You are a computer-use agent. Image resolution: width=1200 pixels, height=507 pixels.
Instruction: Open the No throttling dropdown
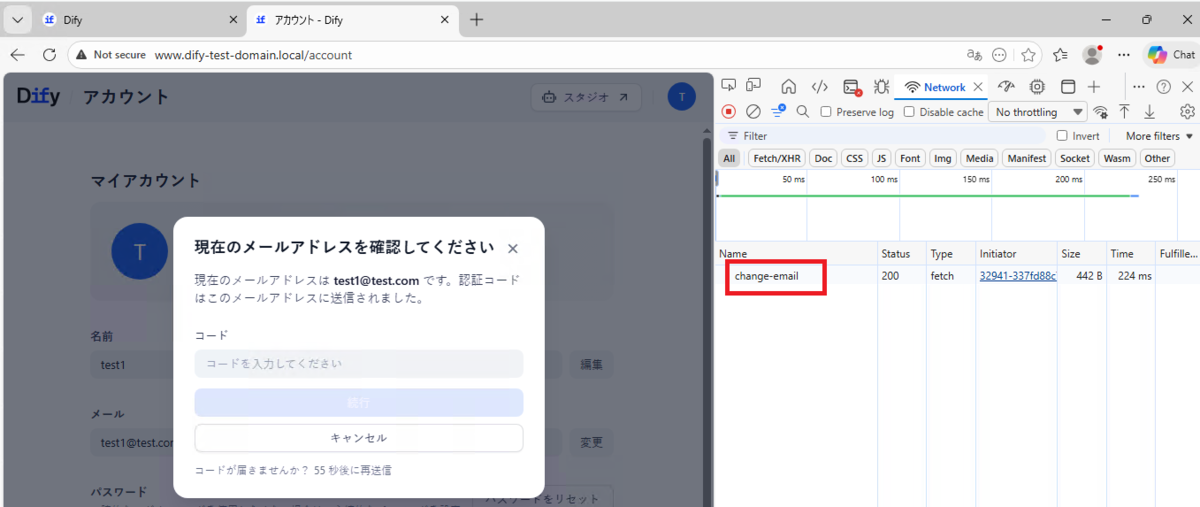click(x=1038, y=112)
